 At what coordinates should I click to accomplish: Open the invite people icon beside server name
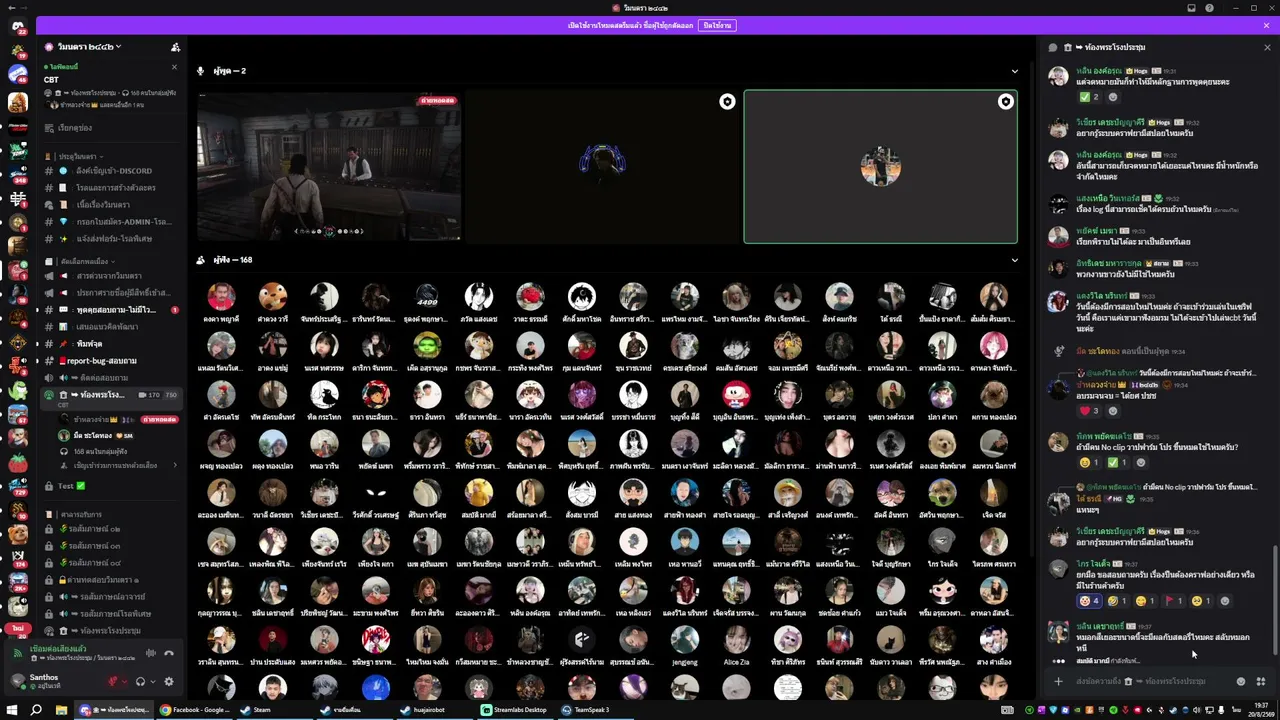[175, 47]
